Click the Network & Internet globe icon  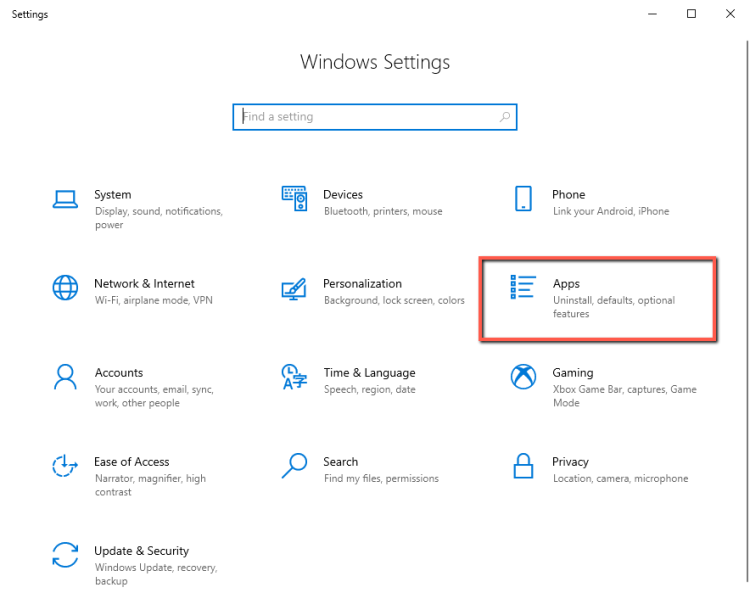tap(65, 287)
